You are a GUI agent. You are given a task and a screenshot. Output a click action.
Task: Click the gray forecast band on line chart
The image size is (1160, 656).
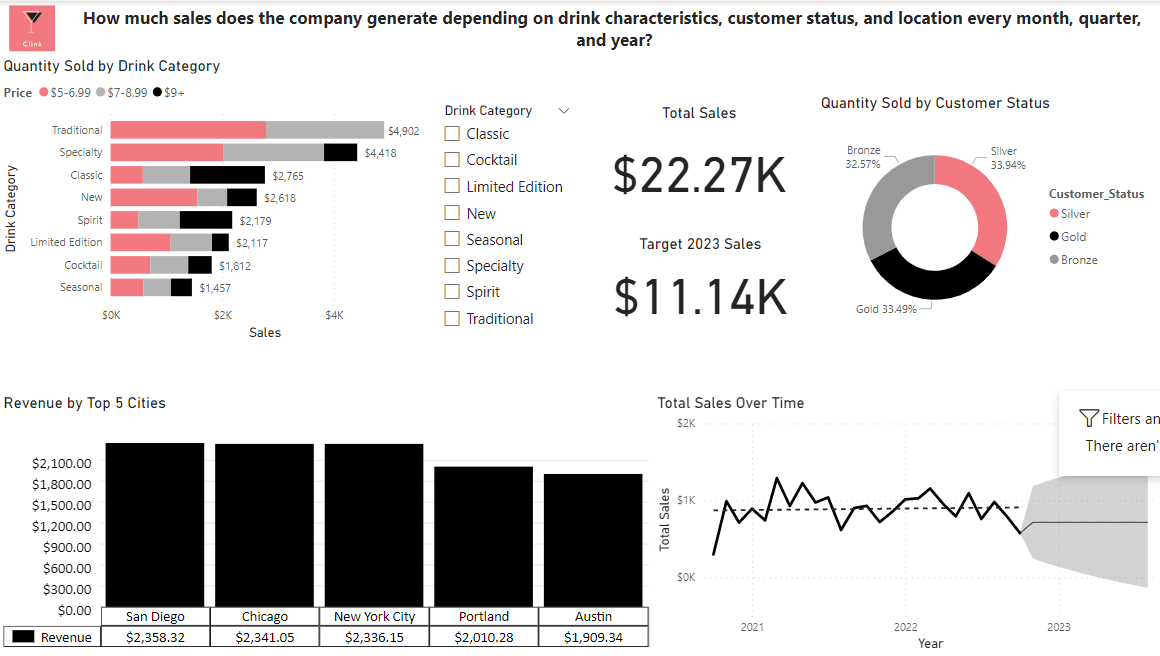(1095, 532)
